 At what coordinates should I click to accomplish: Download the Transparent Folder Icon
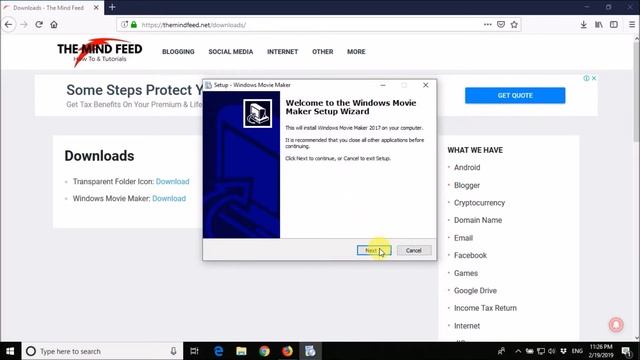tap(172, 182)
